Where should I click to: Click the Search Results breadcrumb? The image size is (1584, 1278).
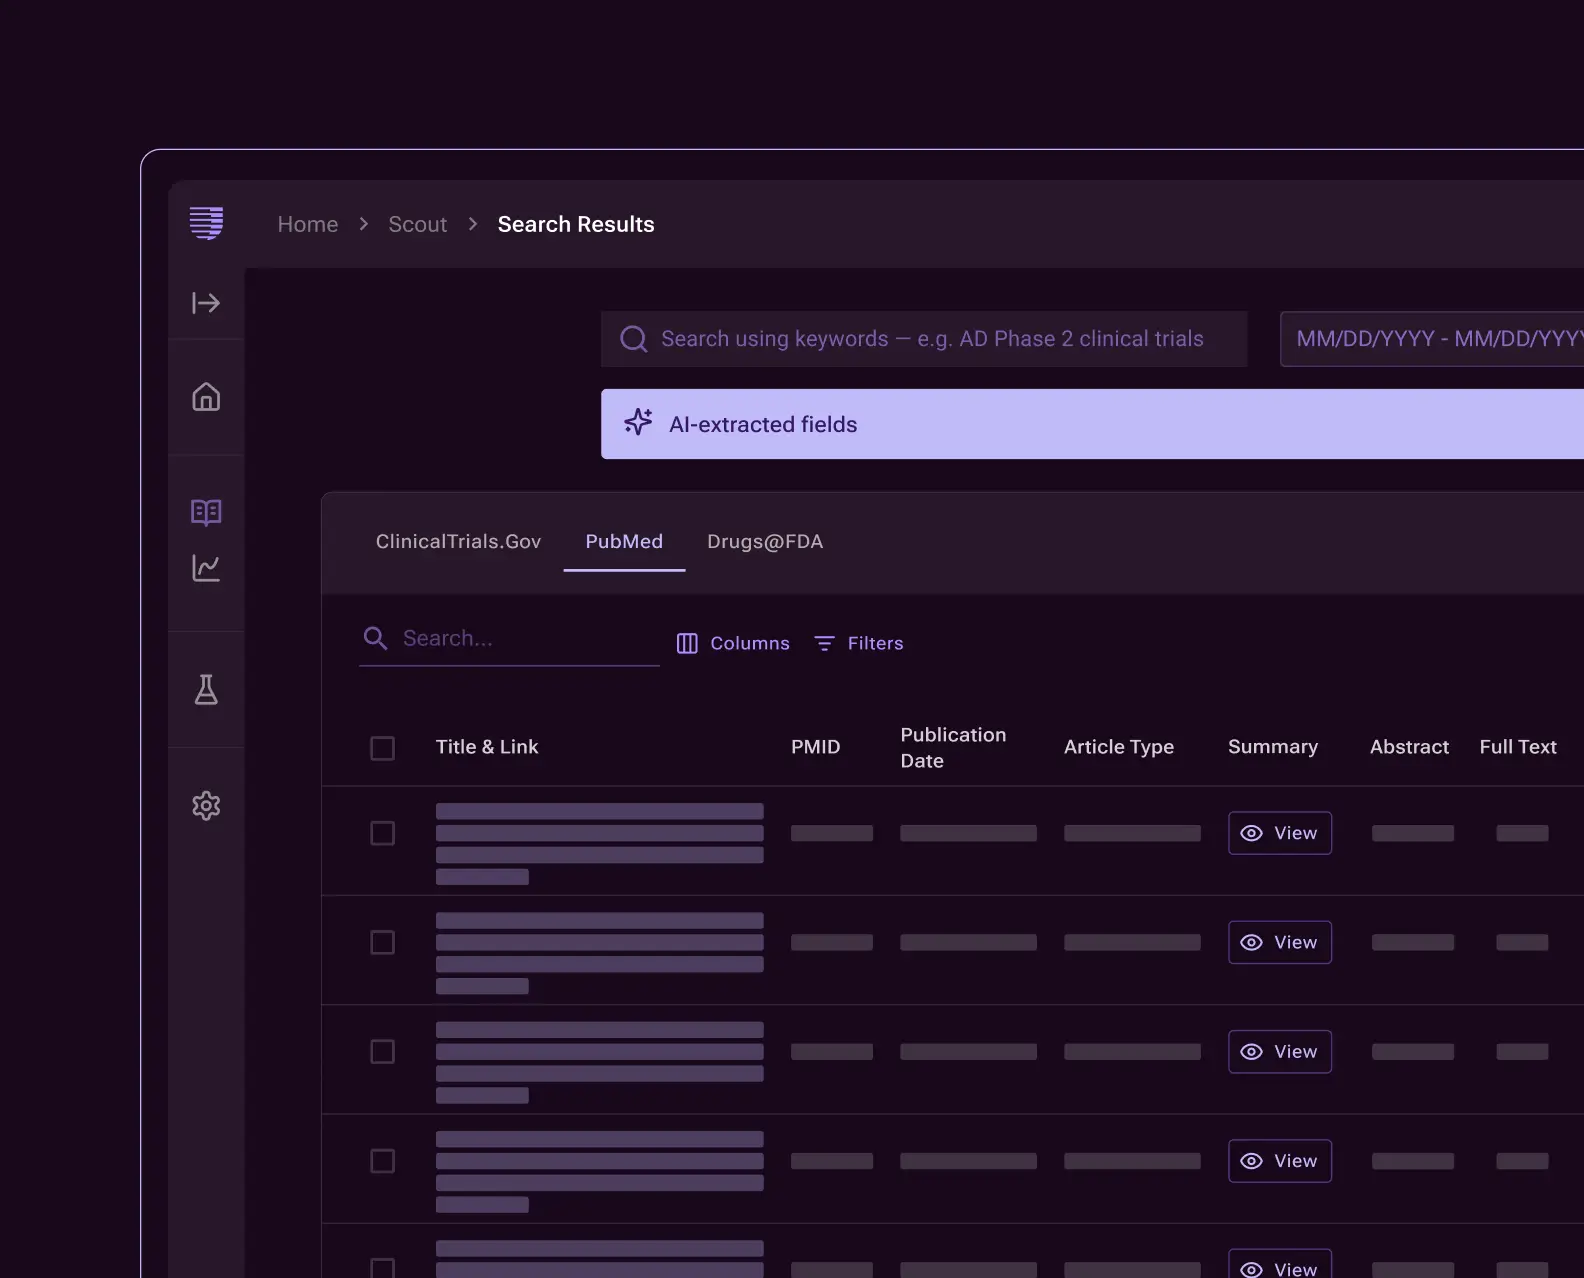(x=576, y=224)
